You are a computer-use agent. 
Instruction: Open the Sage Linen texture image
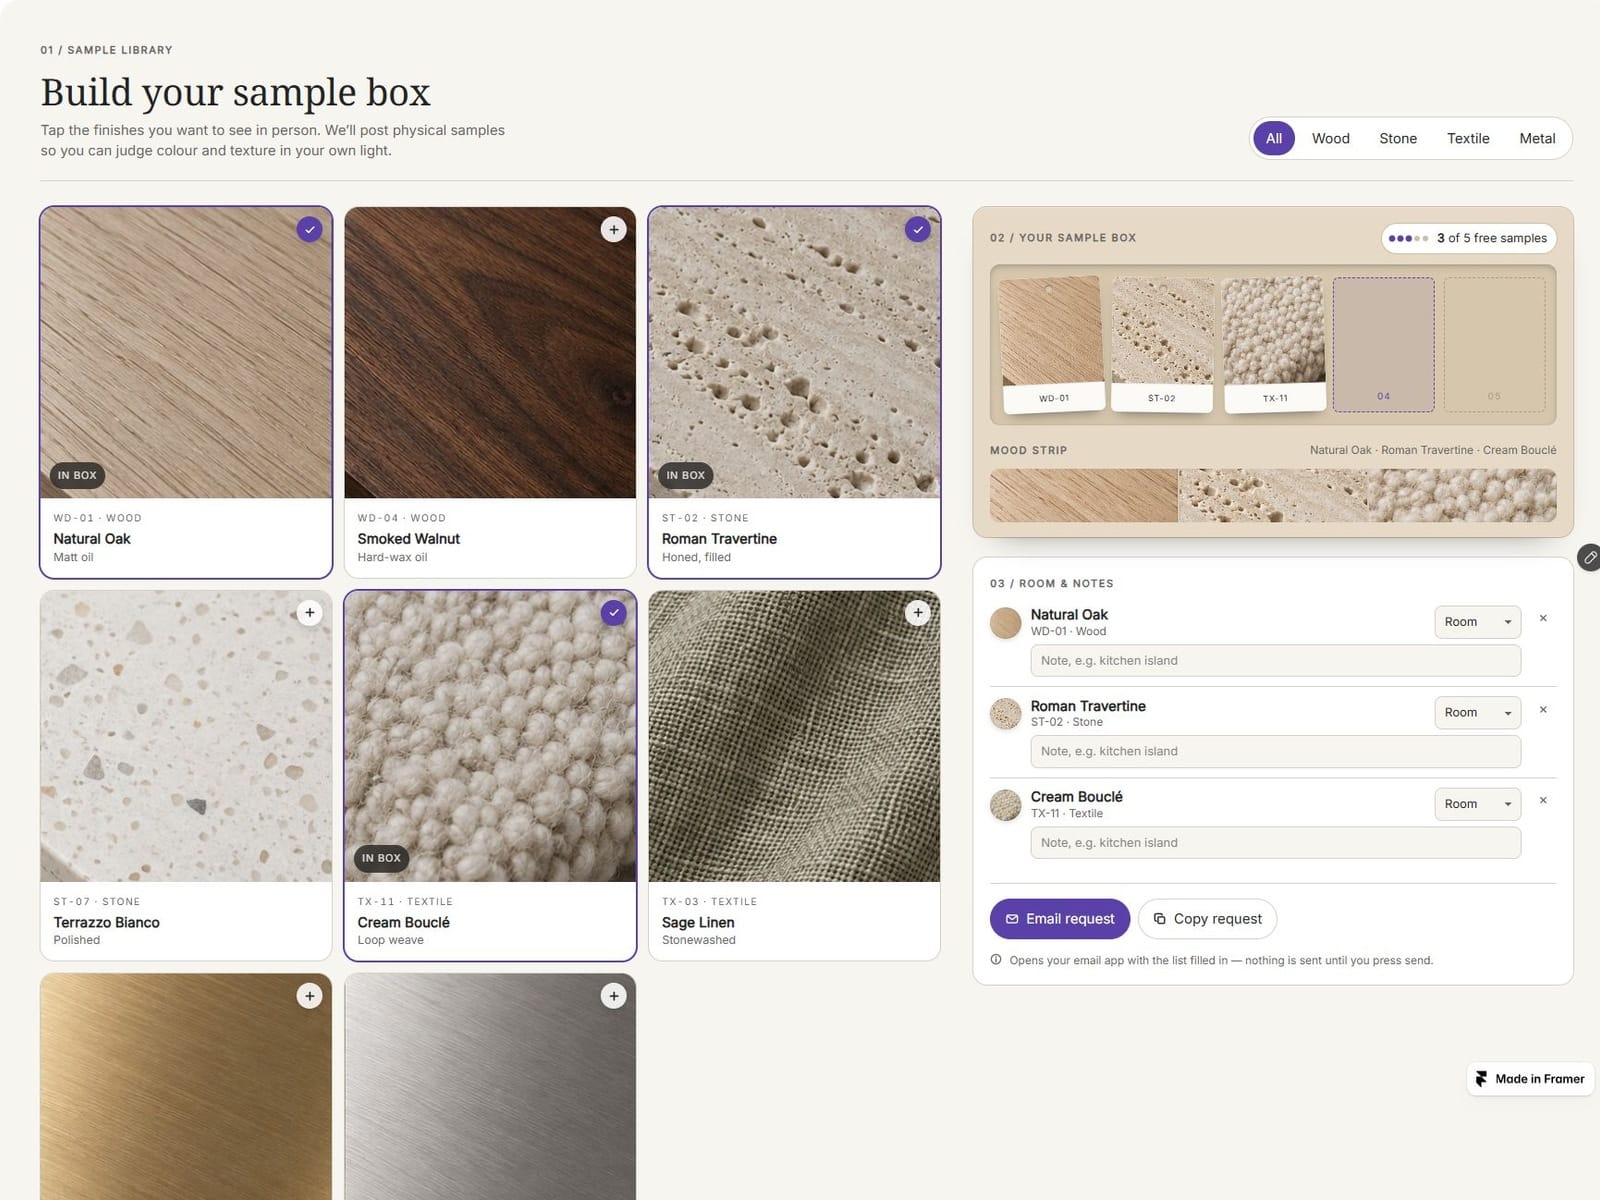pos(794,736)
